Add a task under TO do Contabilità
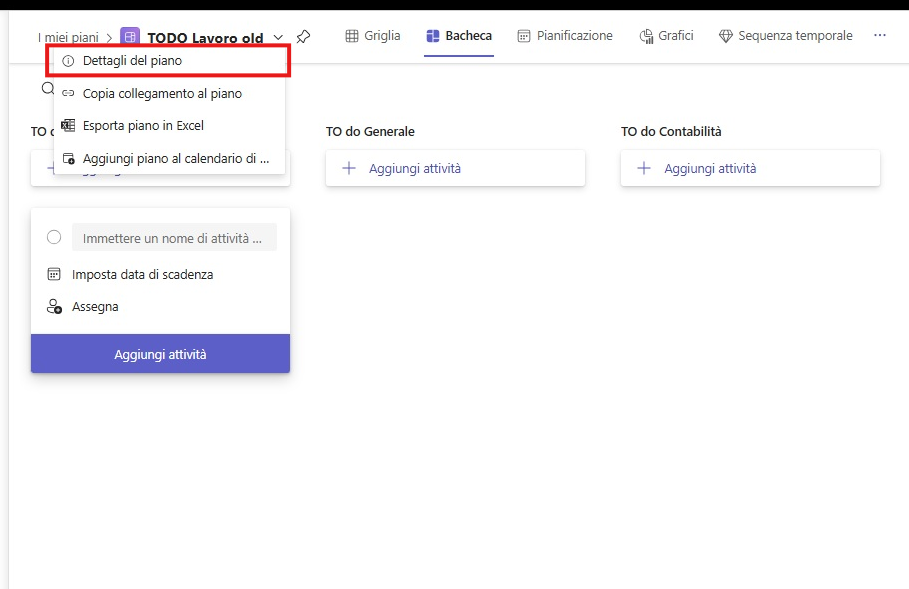This screenshot has height=589, width=909. [x=750, y=168]
